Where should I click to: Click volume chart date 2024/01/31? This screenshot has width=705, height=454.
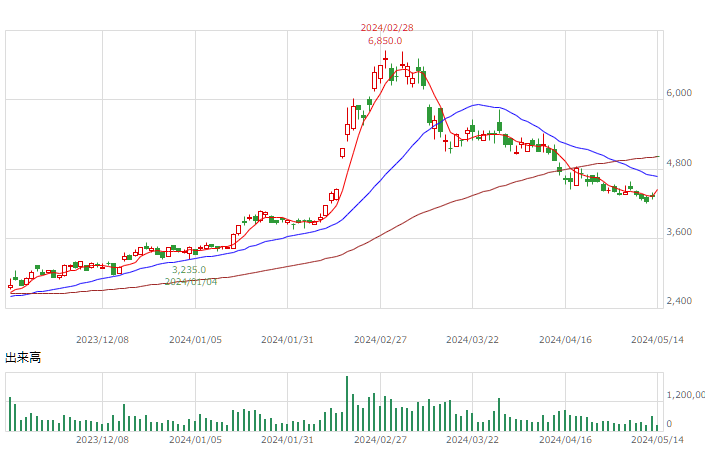287,440
